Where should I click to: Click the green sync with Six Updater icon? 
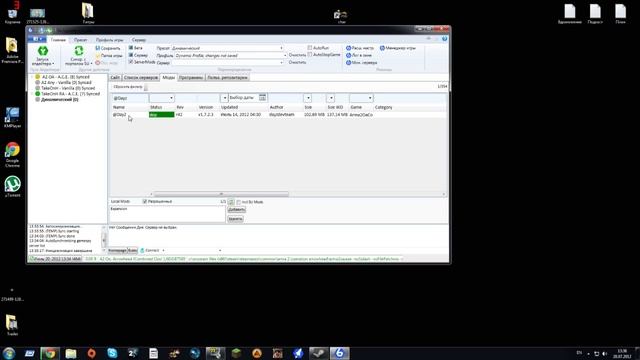click(x=78, y=51)
